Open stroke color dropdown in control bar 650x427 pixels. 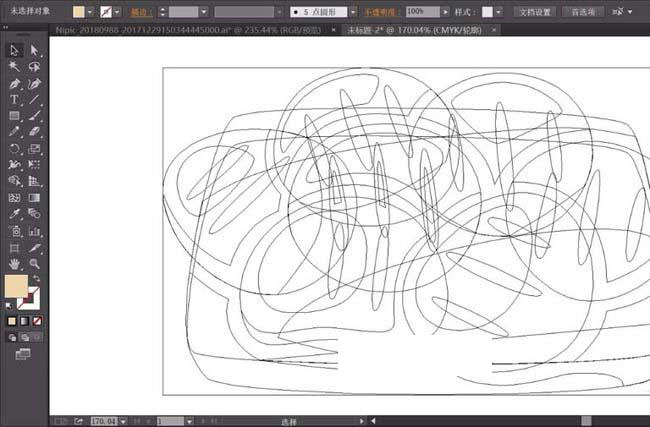tap(117, 12)
